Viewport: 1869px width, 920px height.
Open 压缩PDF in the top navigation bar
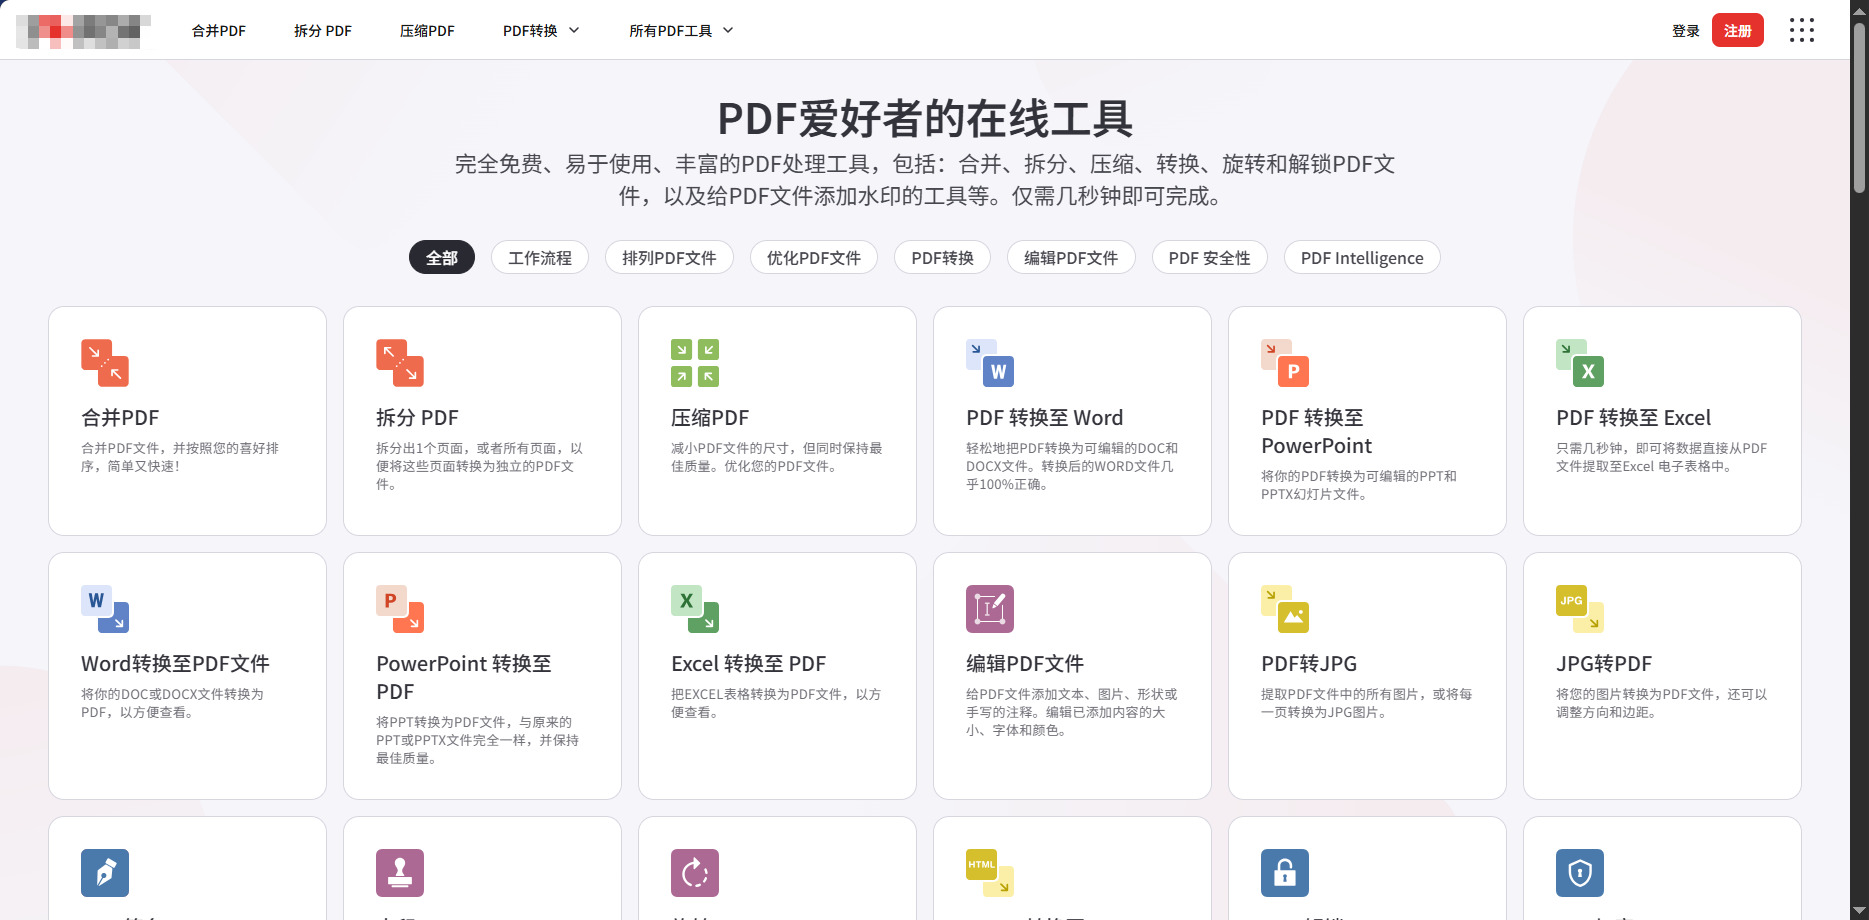coord(427,31)
